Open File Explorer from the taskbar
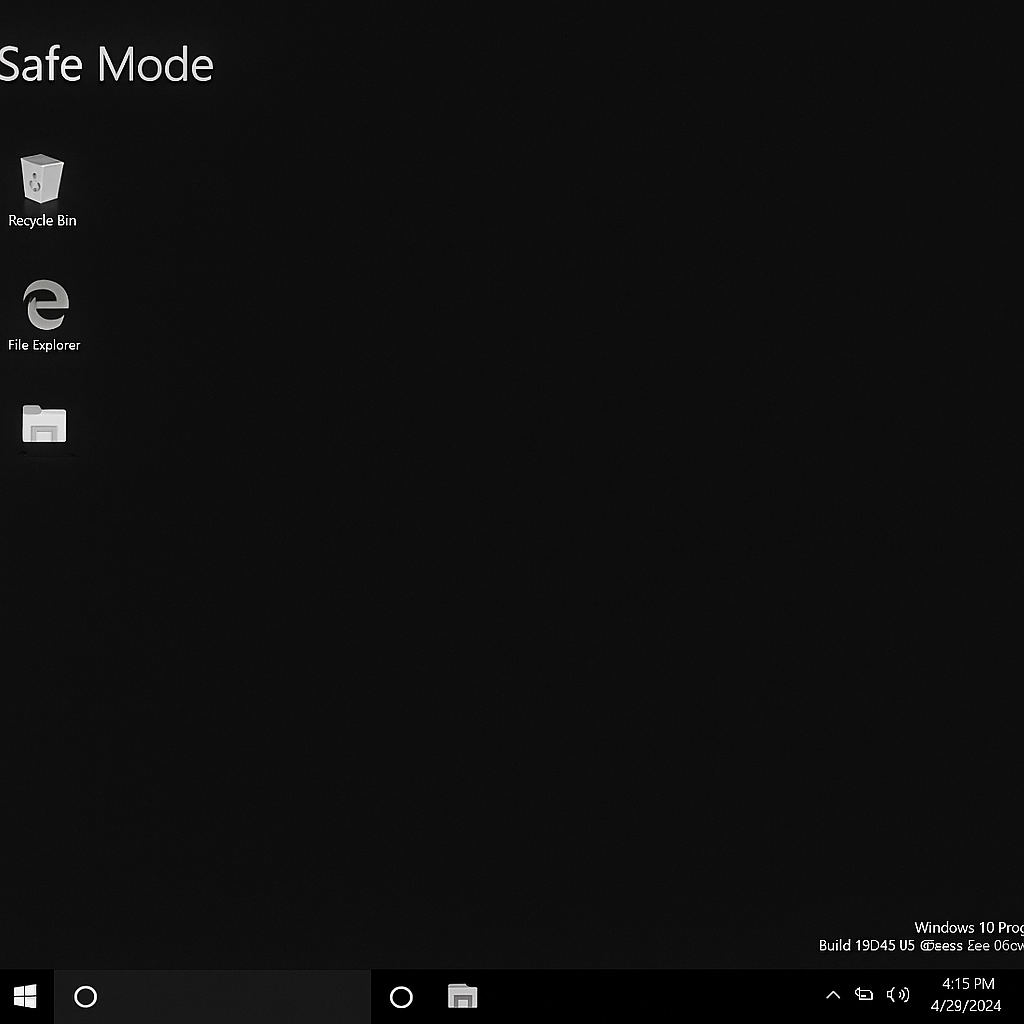1024x1024 pixels. pos(462,996)
